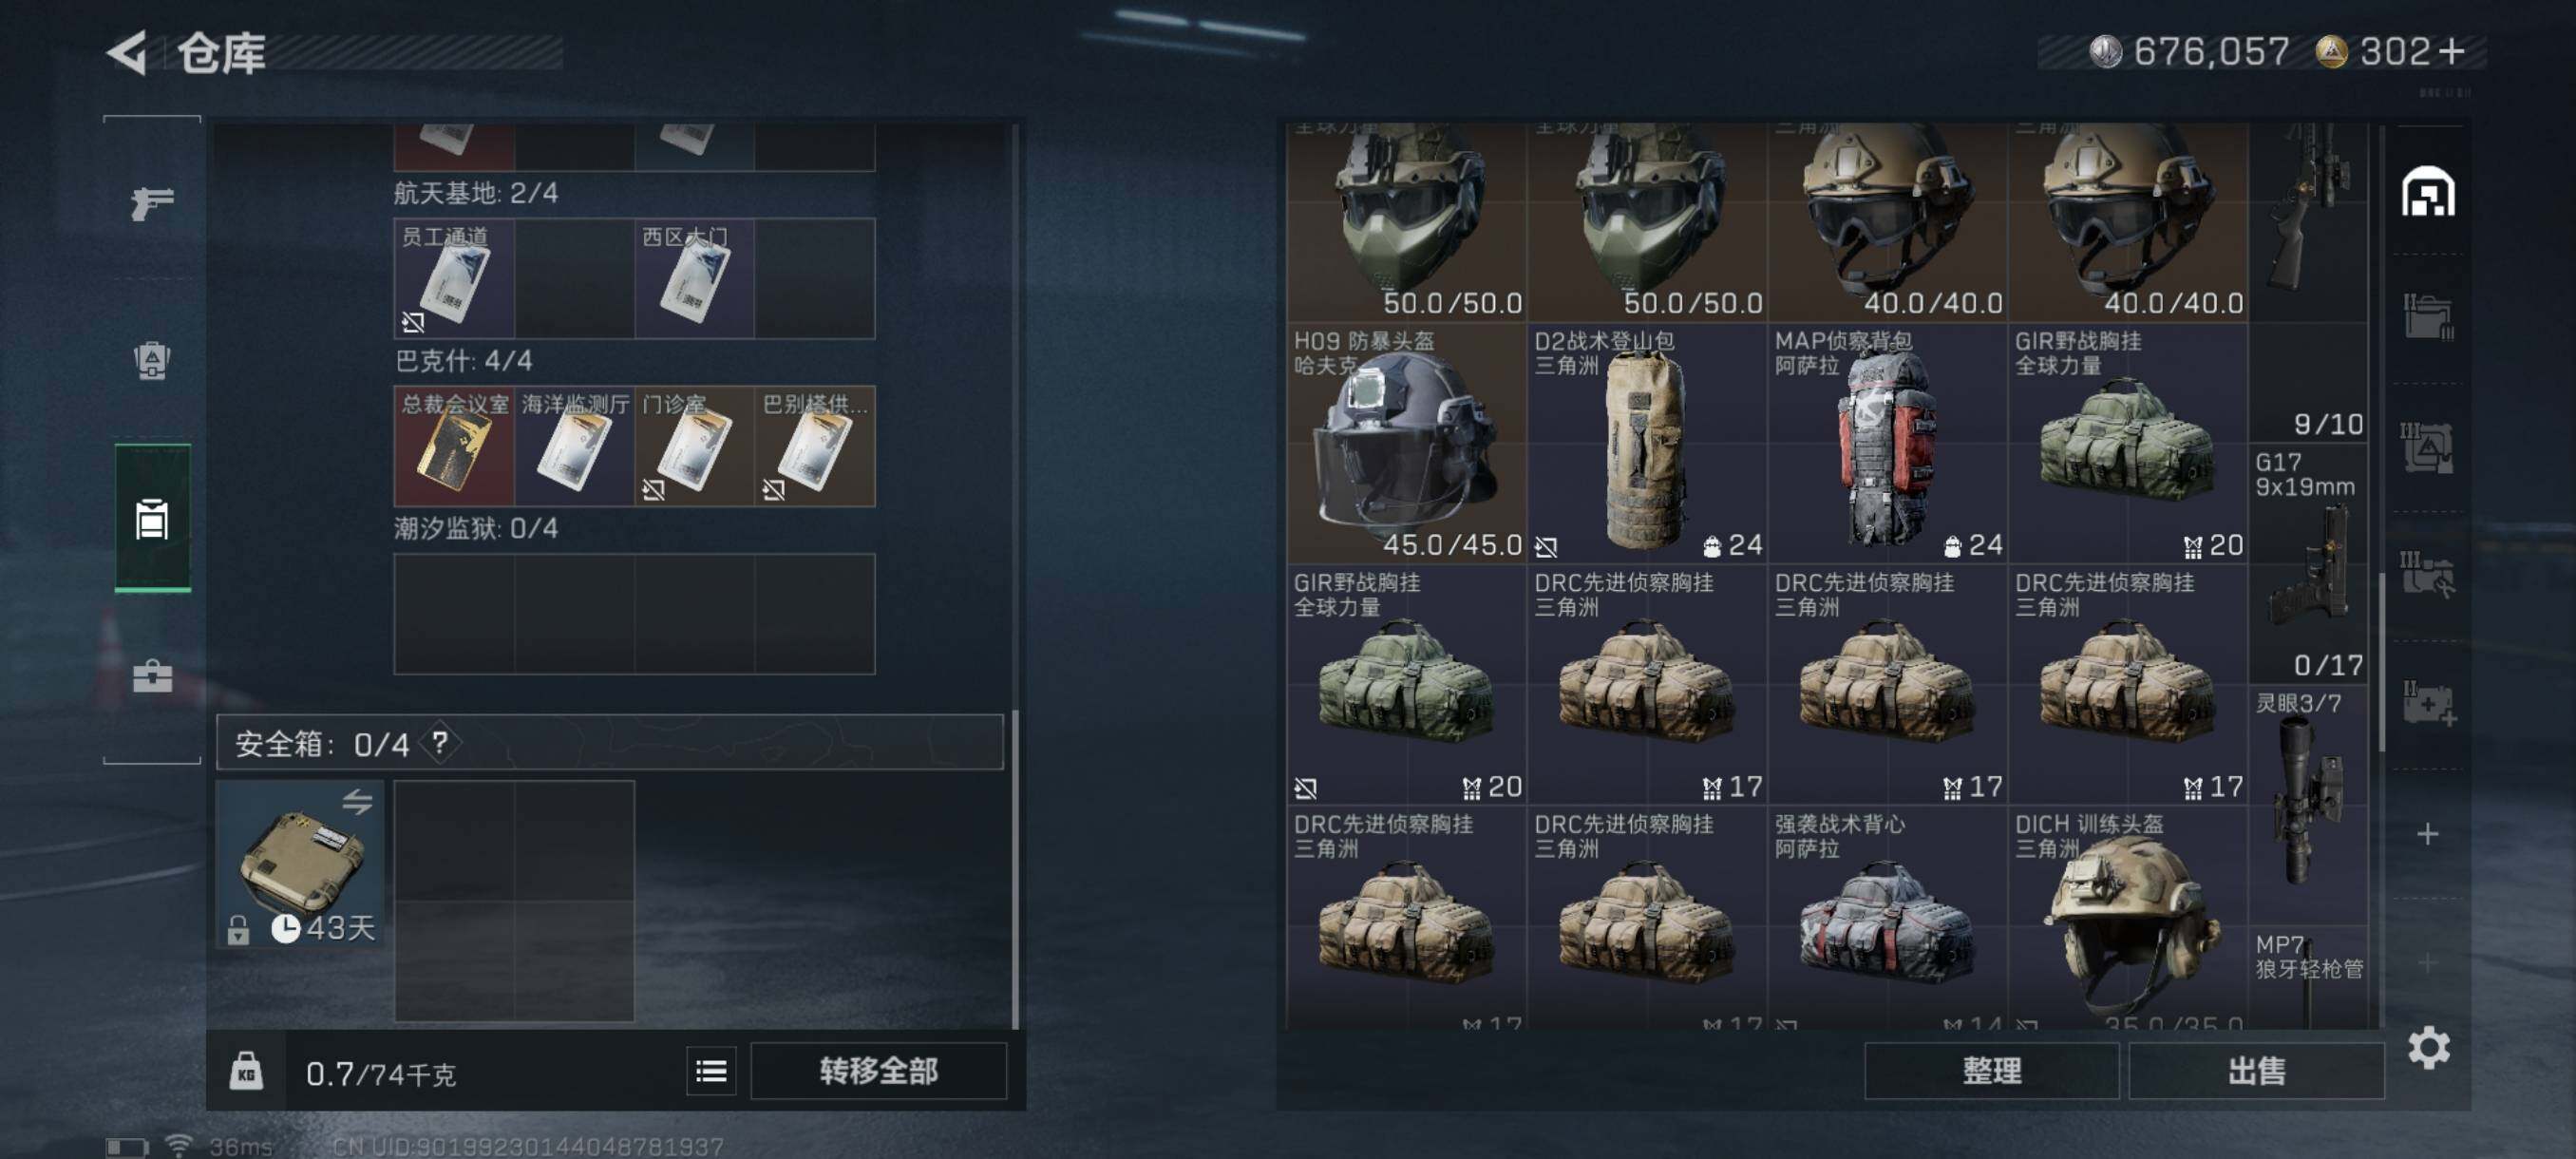Add currency with the plus beside 302
Viewport: 2576px width, 1159px height.
[x=2451, y=52]
